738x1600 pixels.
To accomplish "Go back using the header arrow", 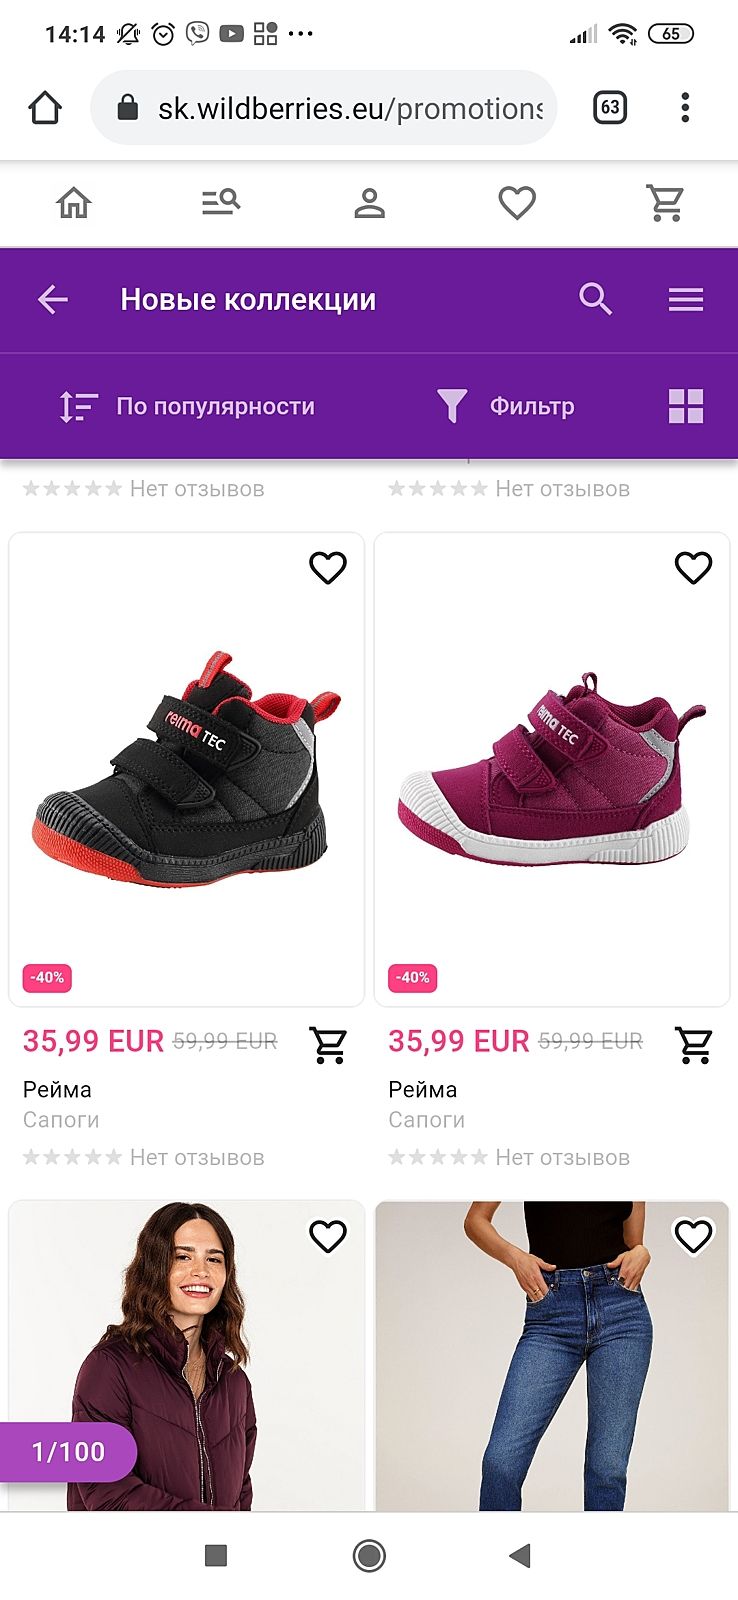I will tap(53, 299).
